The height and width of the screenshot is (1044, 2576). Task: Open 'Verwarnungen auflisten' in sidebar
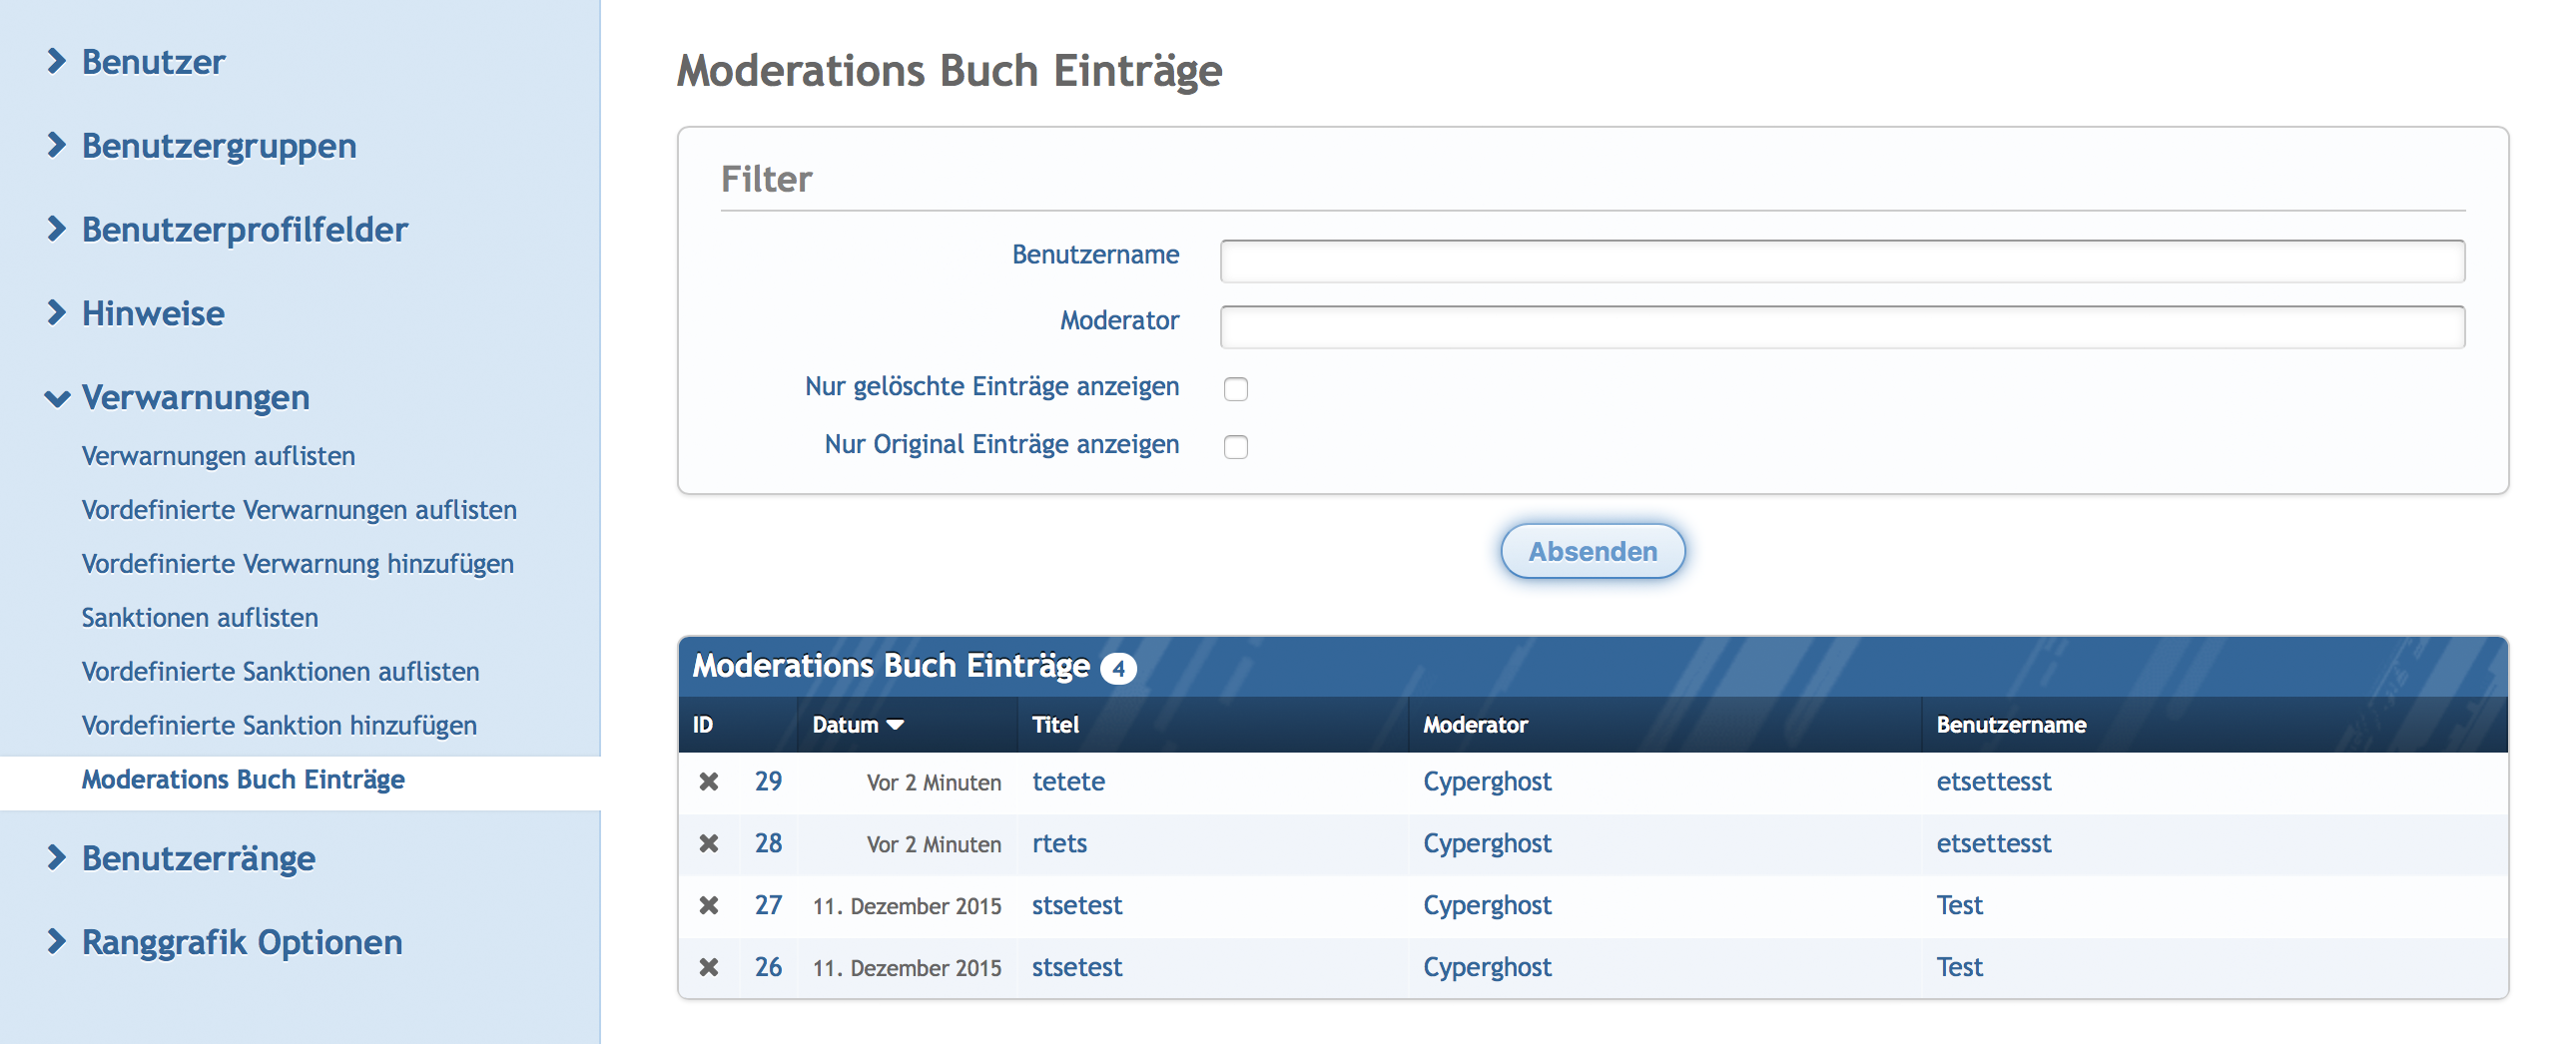pyautogui.click(x=218, y=456)
